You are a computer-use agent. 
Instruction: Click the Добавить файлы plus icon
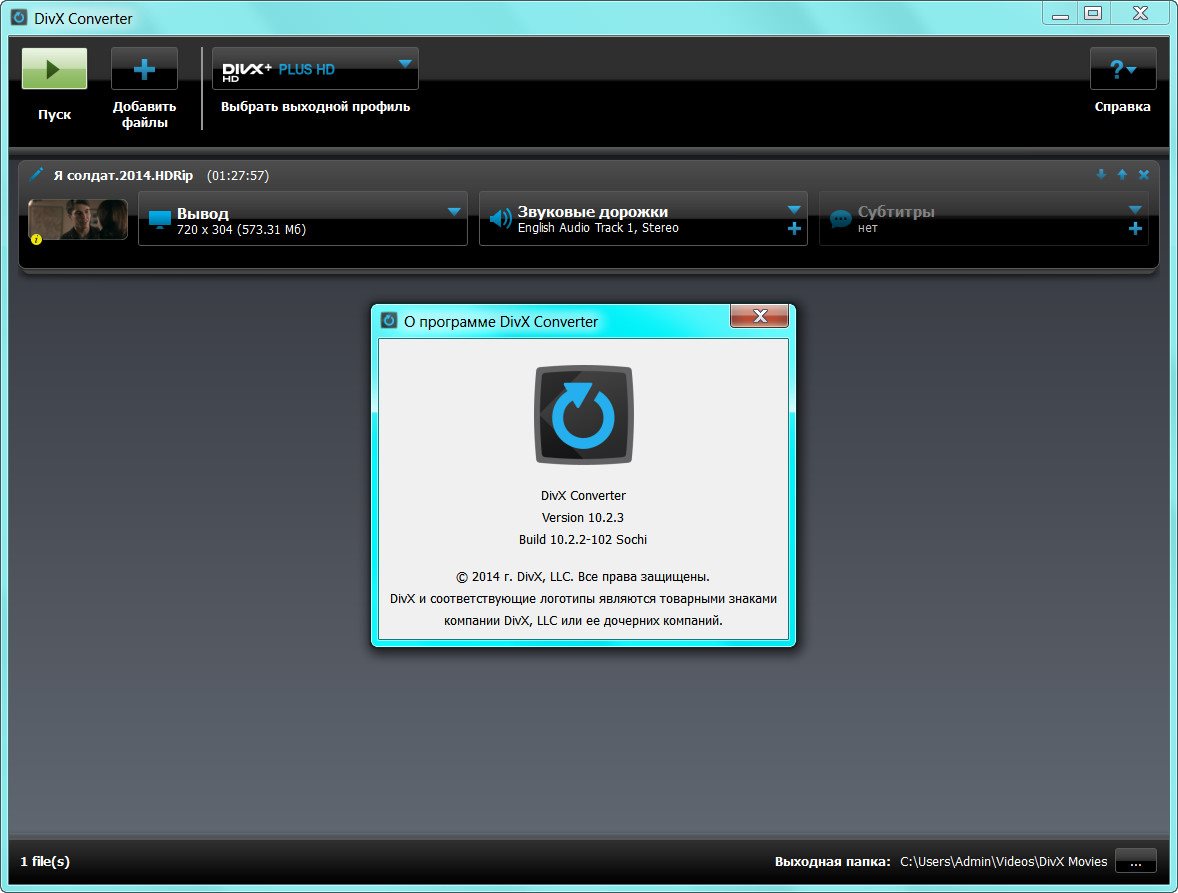tap(144, 69)
